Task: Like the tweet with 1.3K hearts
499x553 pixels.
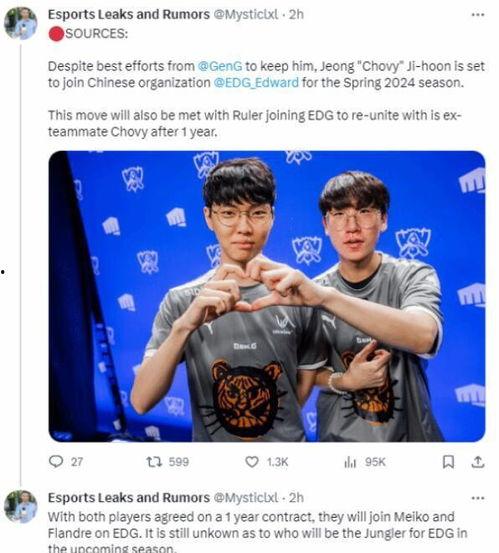Action: 252,462
